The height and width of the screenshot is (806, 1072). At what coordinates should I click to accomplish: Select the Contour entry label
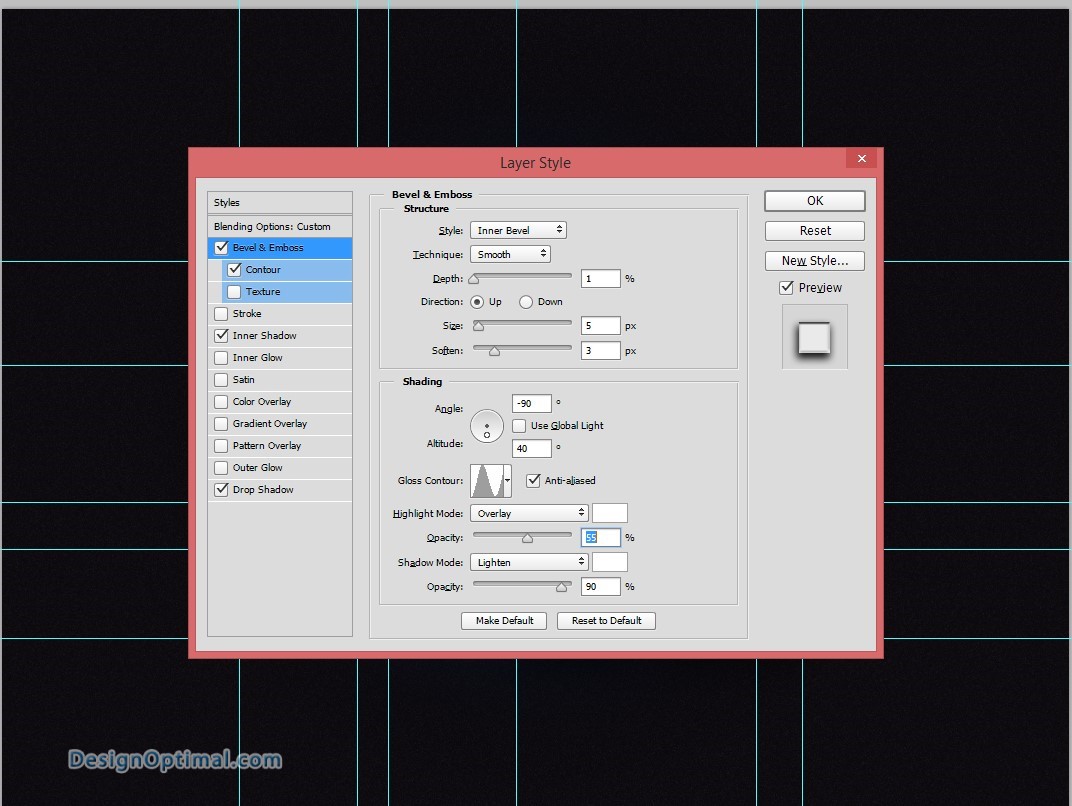263,269
